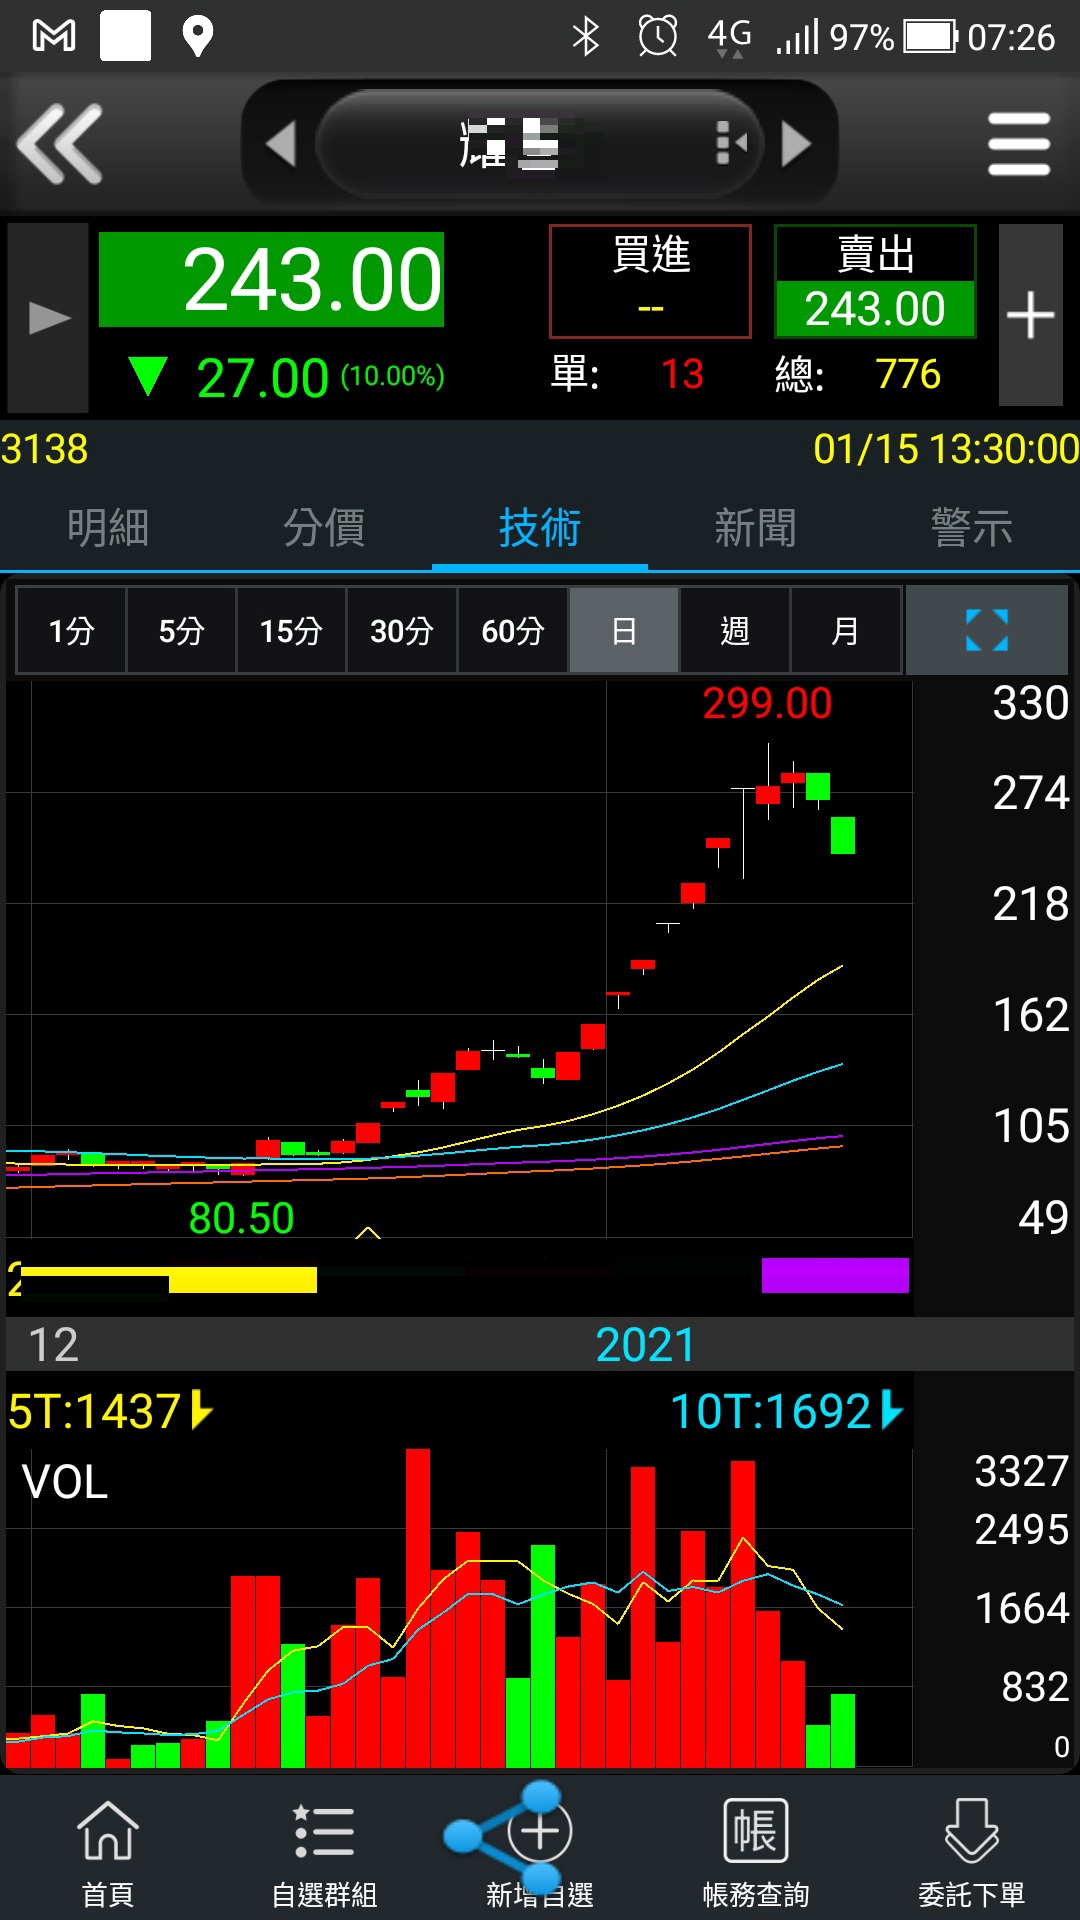Switch to the 明細 tab

108,527
